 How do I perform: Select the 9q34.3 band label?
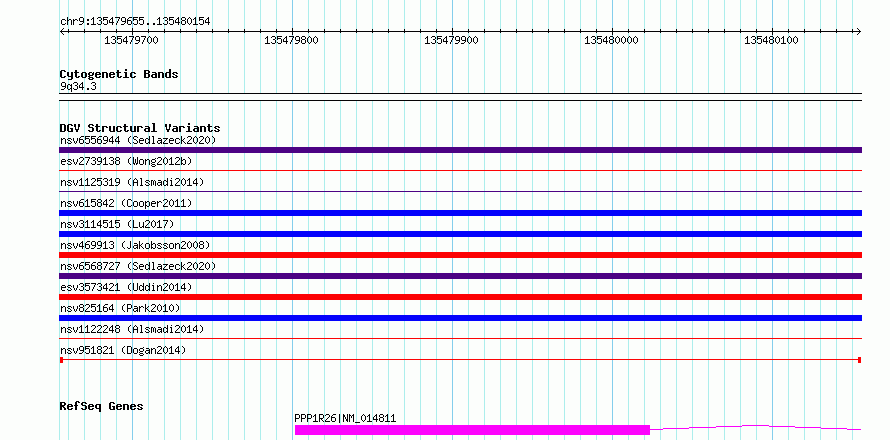tap(78, 86)
